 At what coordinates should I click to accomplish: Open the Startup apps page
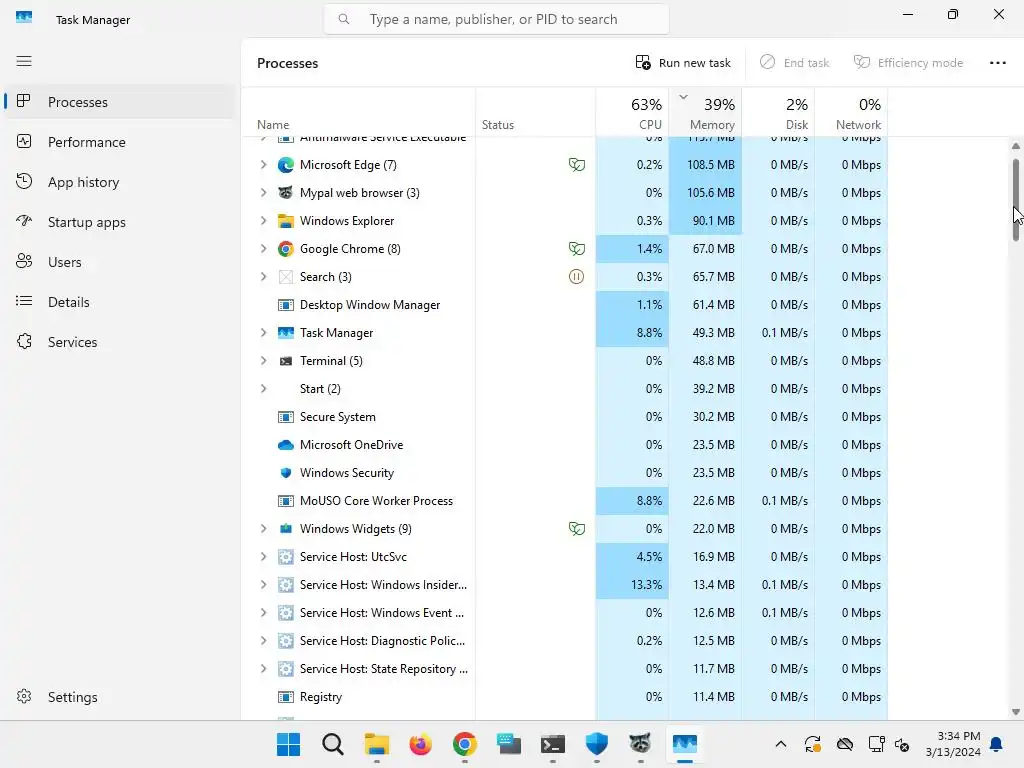coord(120,222)
